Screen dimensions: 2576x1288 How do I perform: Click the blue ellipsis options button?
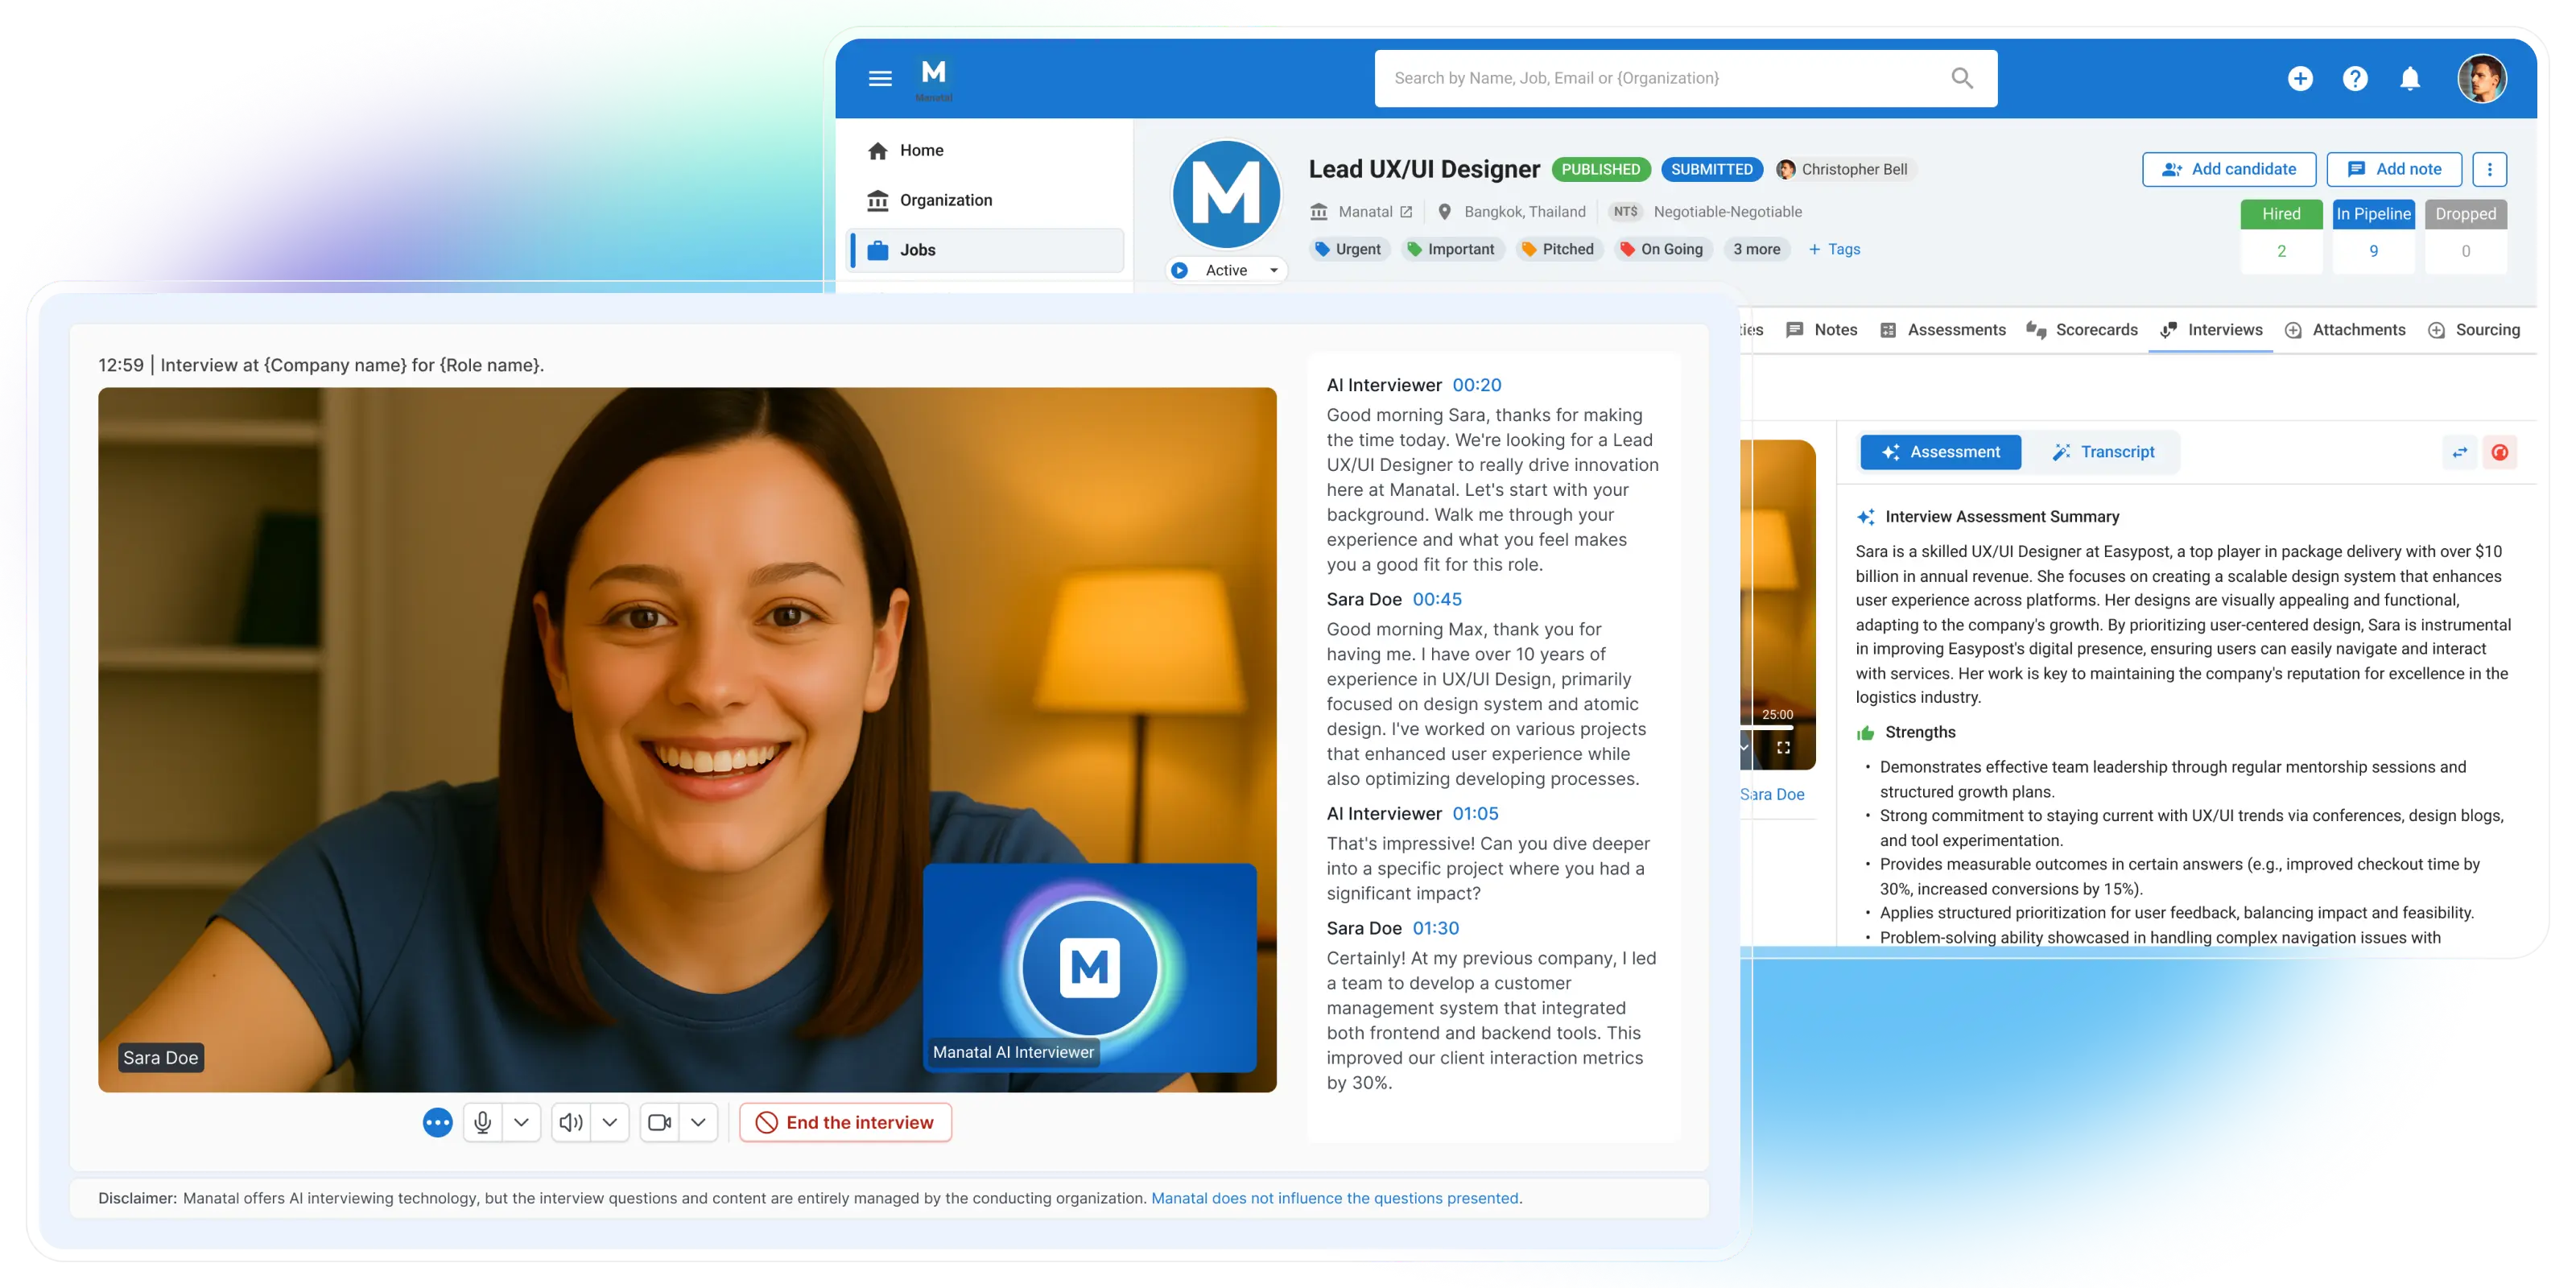[x=437, y=1122]
